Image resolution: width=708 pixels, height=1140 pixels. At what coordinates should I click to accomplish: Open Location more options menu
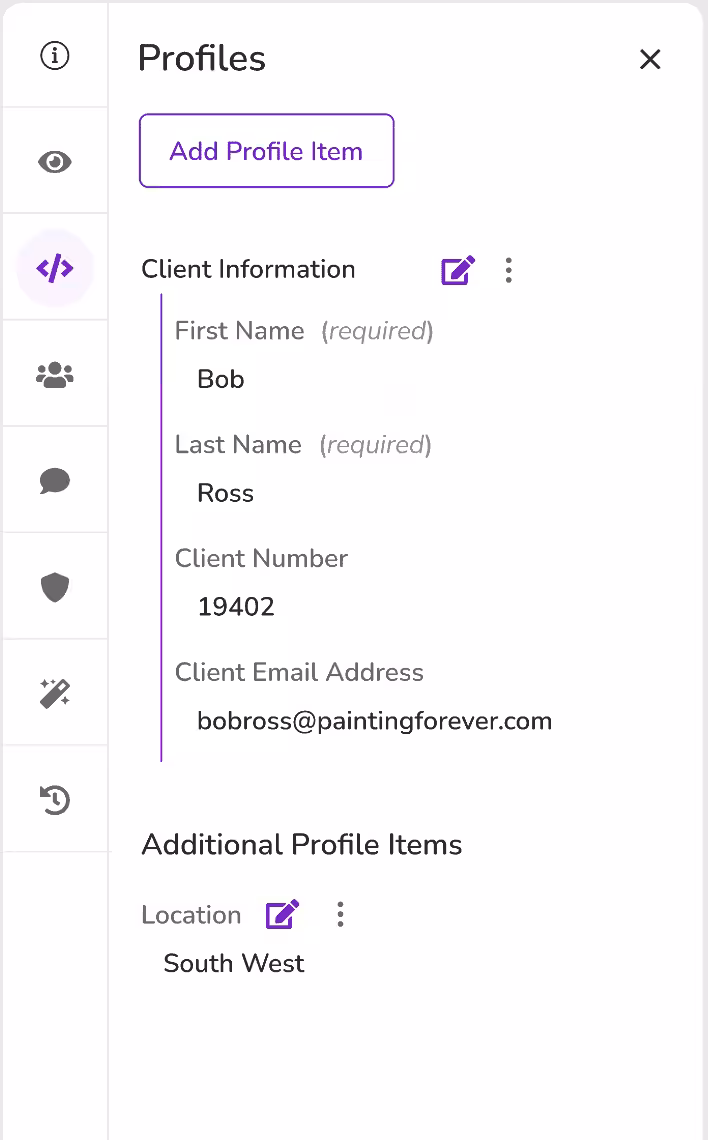(340, 915)
